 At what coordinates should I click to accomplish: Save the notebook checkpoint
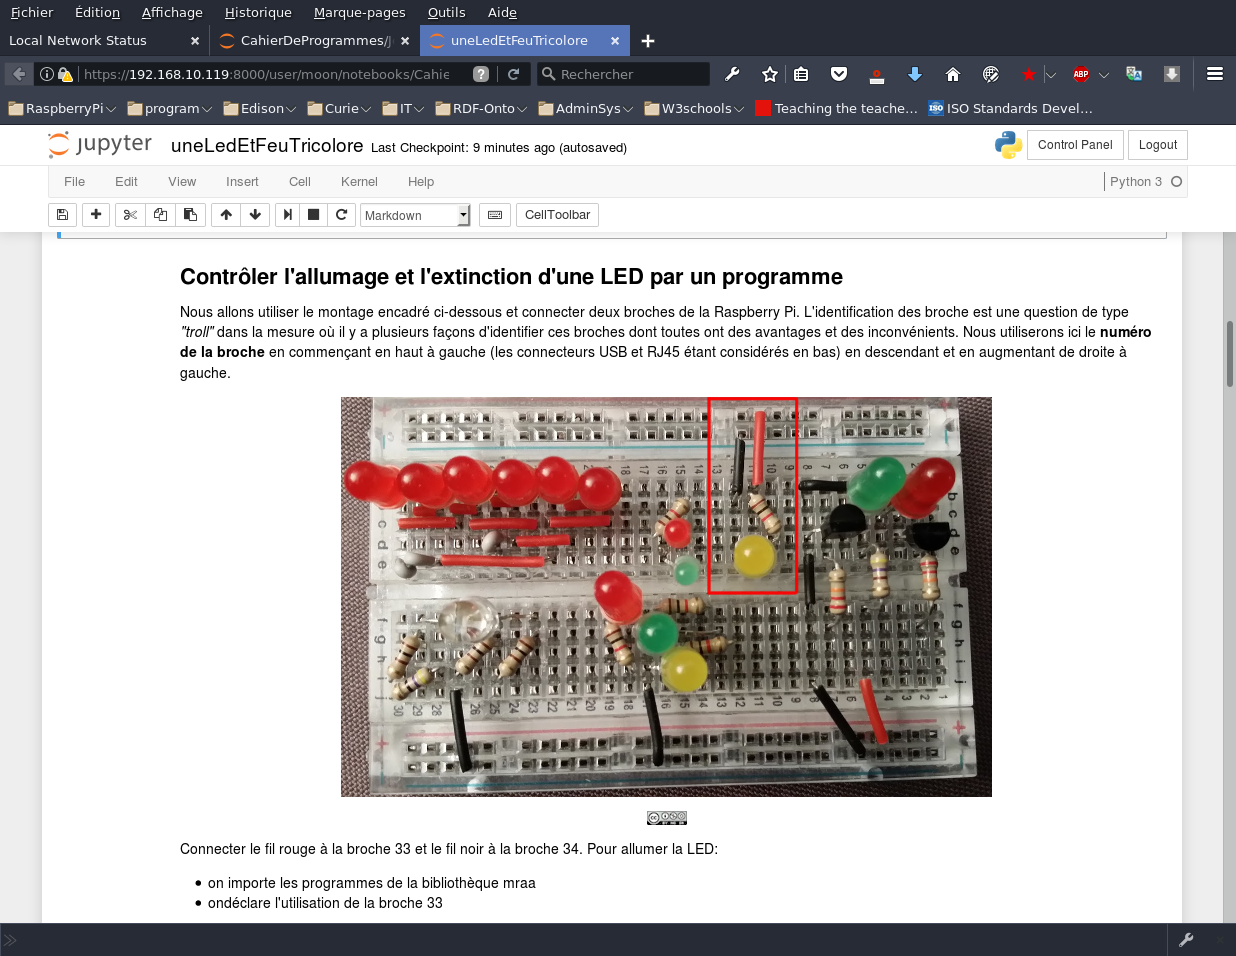62,214
